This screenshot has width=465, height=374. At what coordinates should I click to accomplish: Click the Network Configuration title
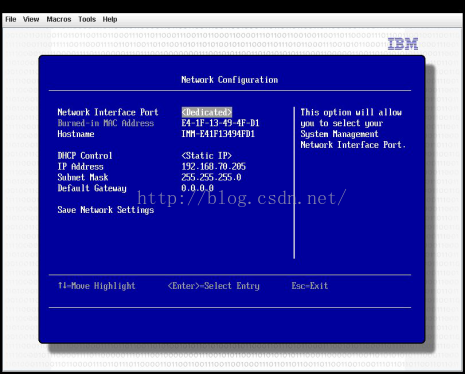pos(230,80)
